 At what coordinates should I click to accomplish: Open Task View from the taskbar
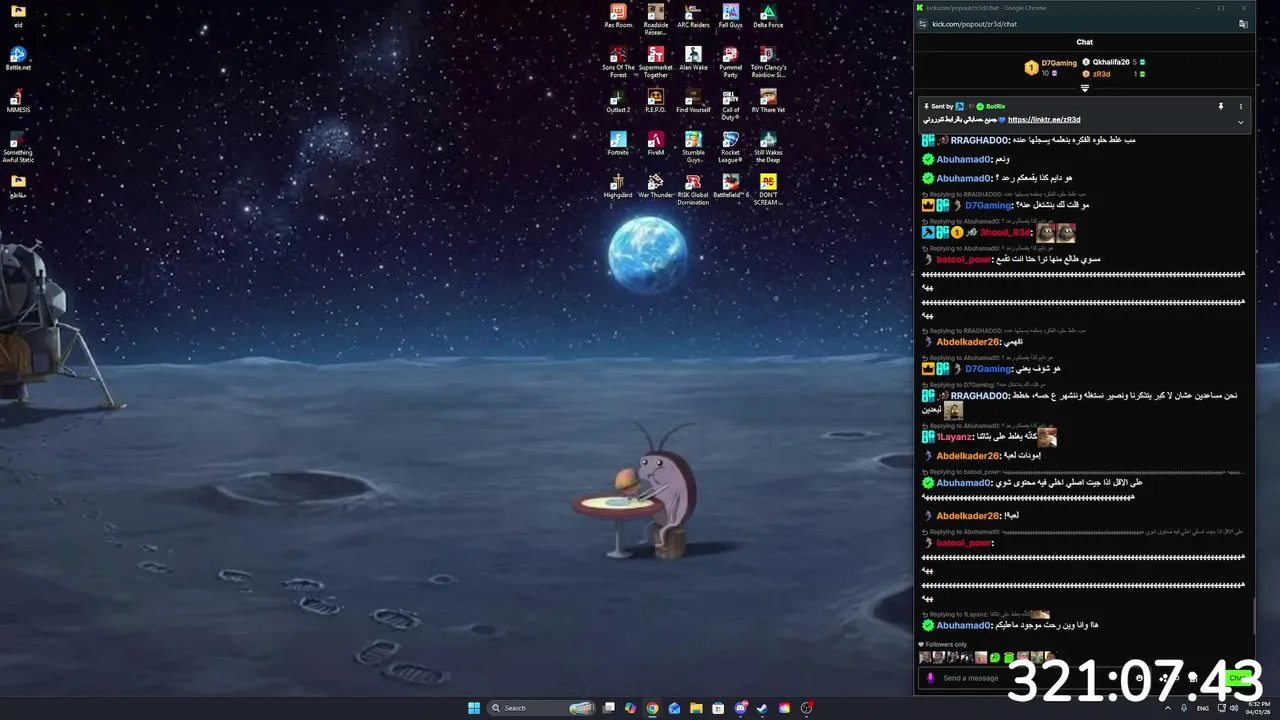608,708
